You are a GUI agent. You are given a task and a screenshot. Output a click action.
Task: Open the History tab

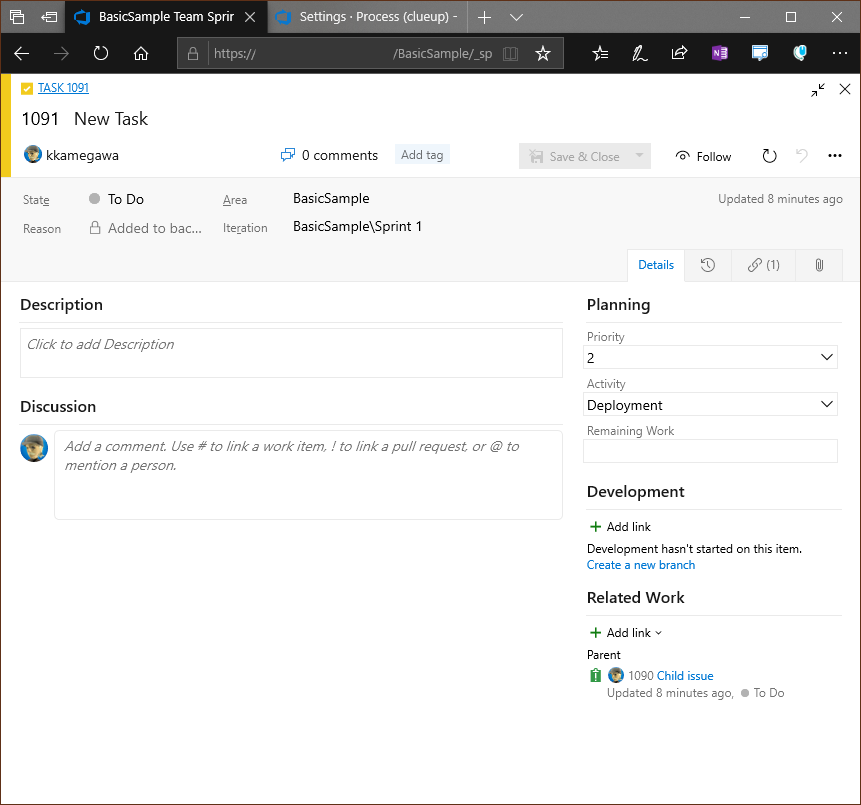click(708, 265)
